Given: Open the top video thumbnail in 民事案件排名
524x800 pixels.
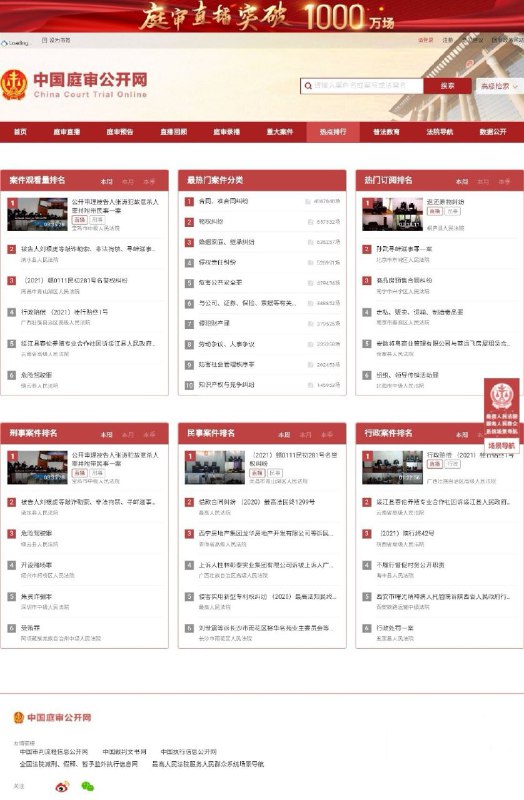Looking at the screenshot, I should [215, 467].
